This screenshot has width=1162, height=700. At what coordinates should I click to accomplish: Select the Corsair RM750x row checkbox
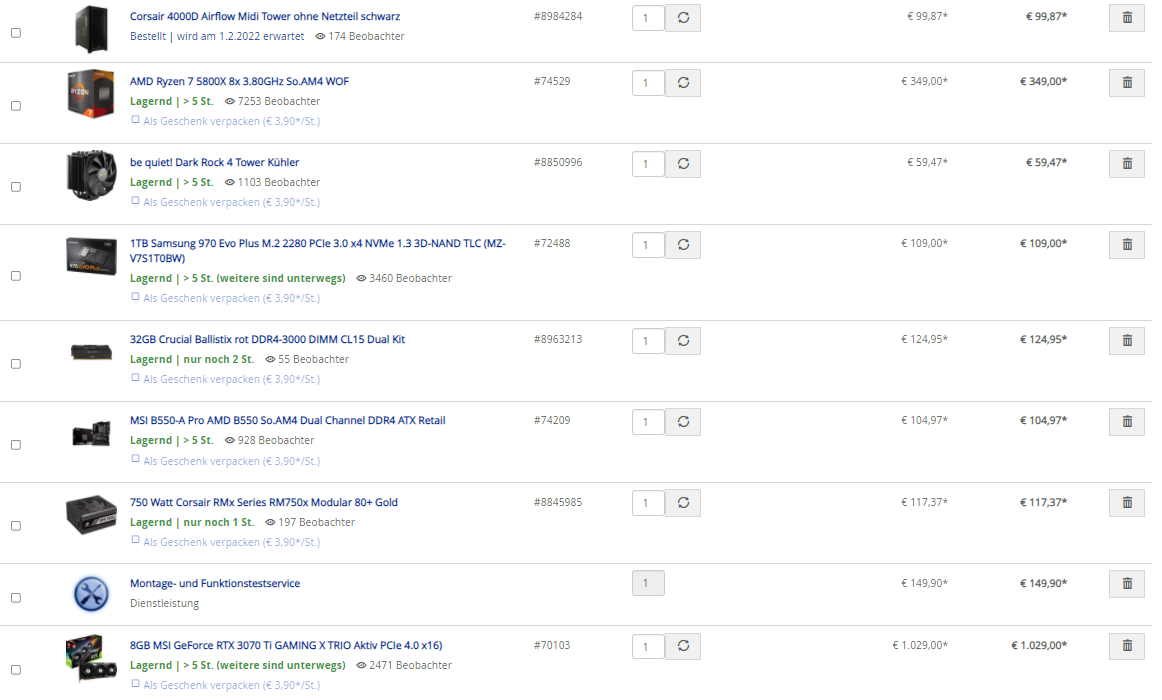pyautogui.click(x=16, y=526)
